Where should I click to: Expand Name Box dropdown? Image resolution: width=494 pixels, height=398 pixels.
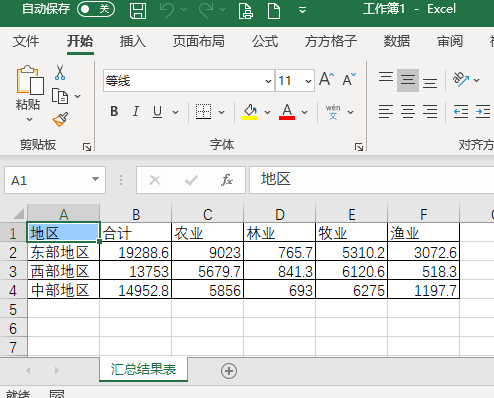point(95,179)
